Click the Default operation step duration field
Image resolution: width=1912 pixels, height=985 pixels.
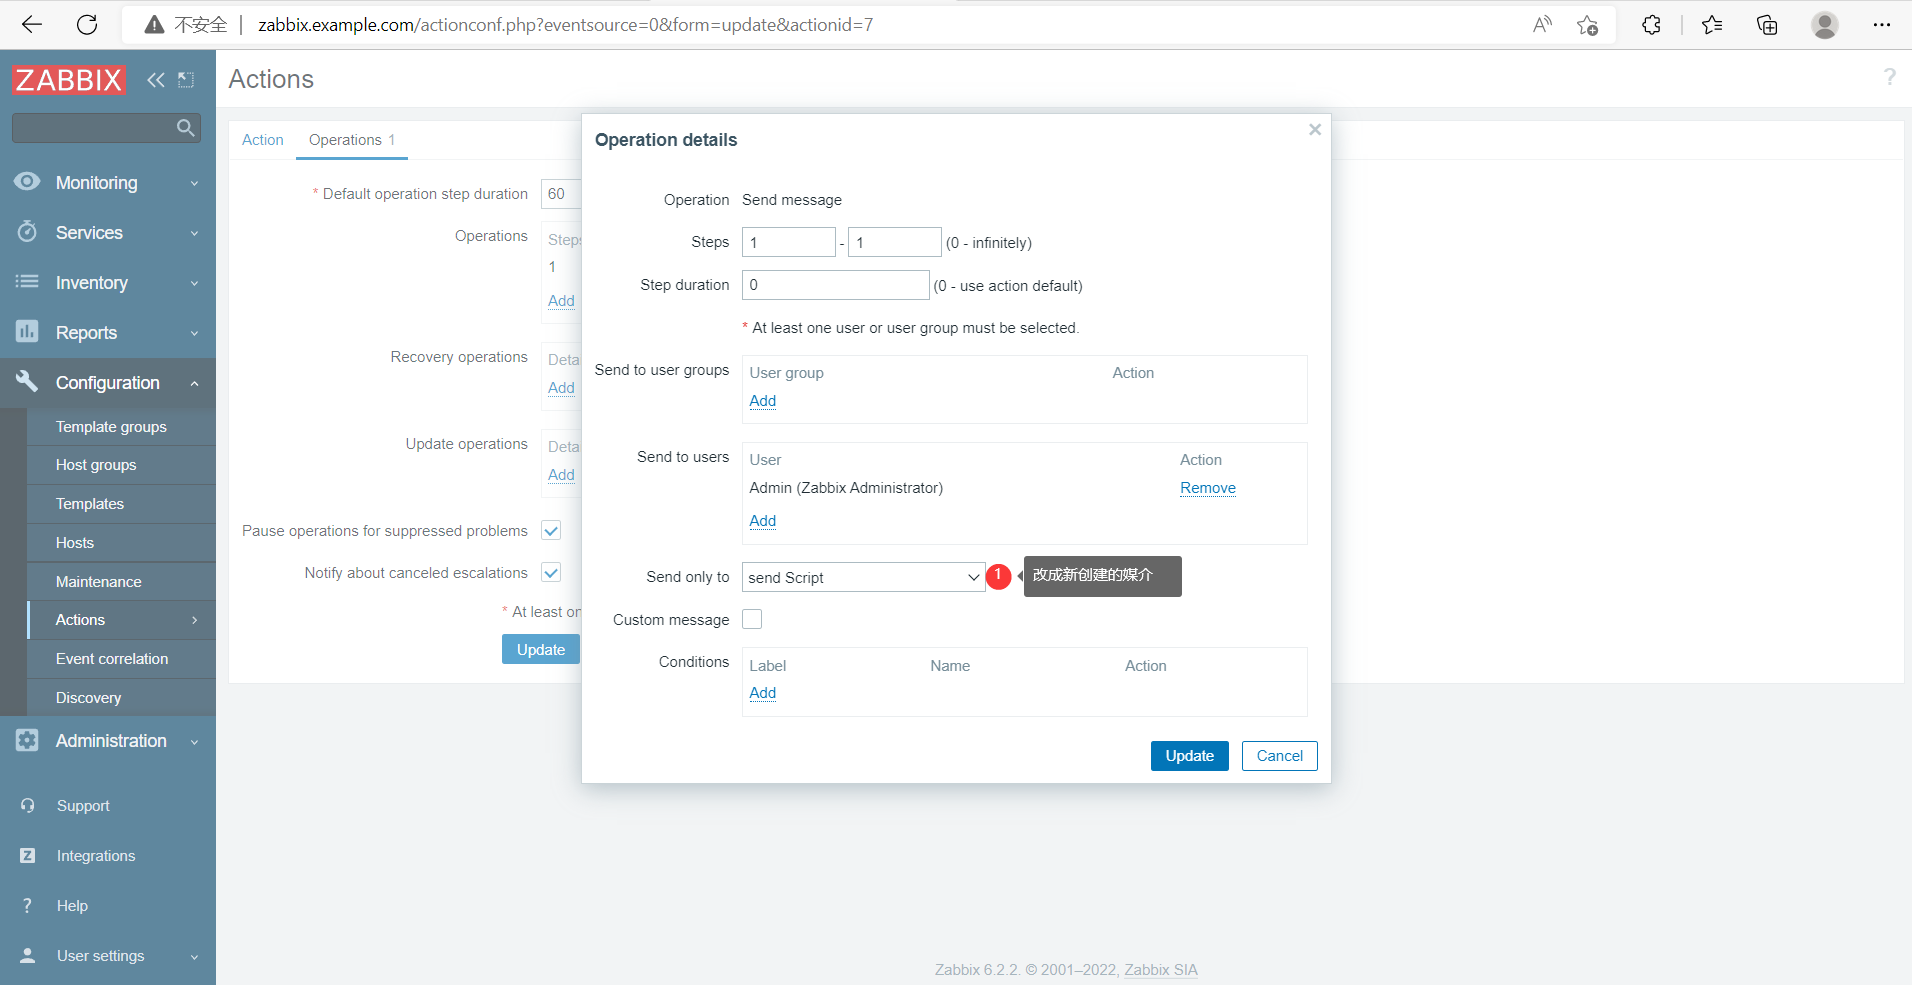click(x=560, y=194)
